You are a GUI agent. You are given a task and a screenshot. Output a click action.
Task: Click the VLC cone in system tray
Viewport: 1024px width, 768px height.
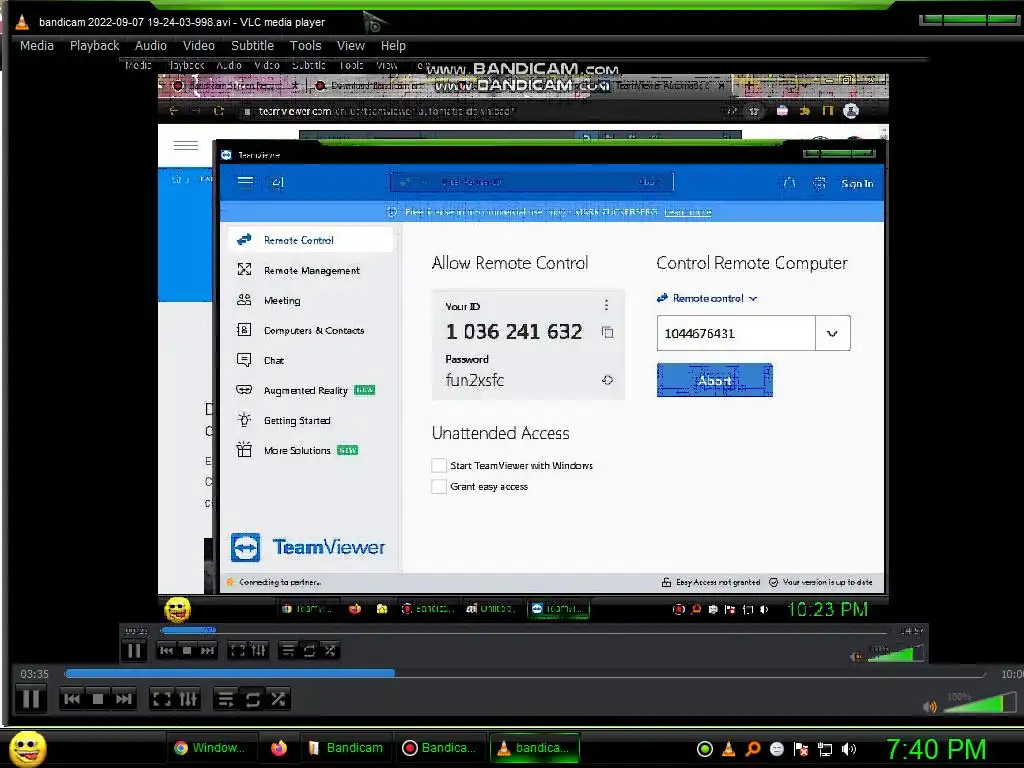click(729, 749)
